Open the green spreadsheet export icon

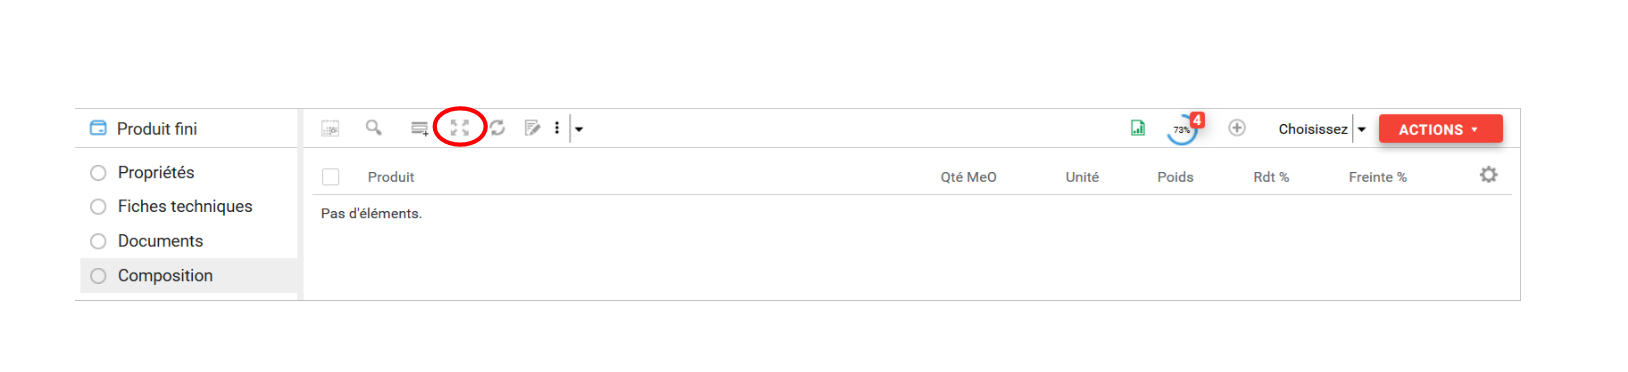coord(1138,128)
